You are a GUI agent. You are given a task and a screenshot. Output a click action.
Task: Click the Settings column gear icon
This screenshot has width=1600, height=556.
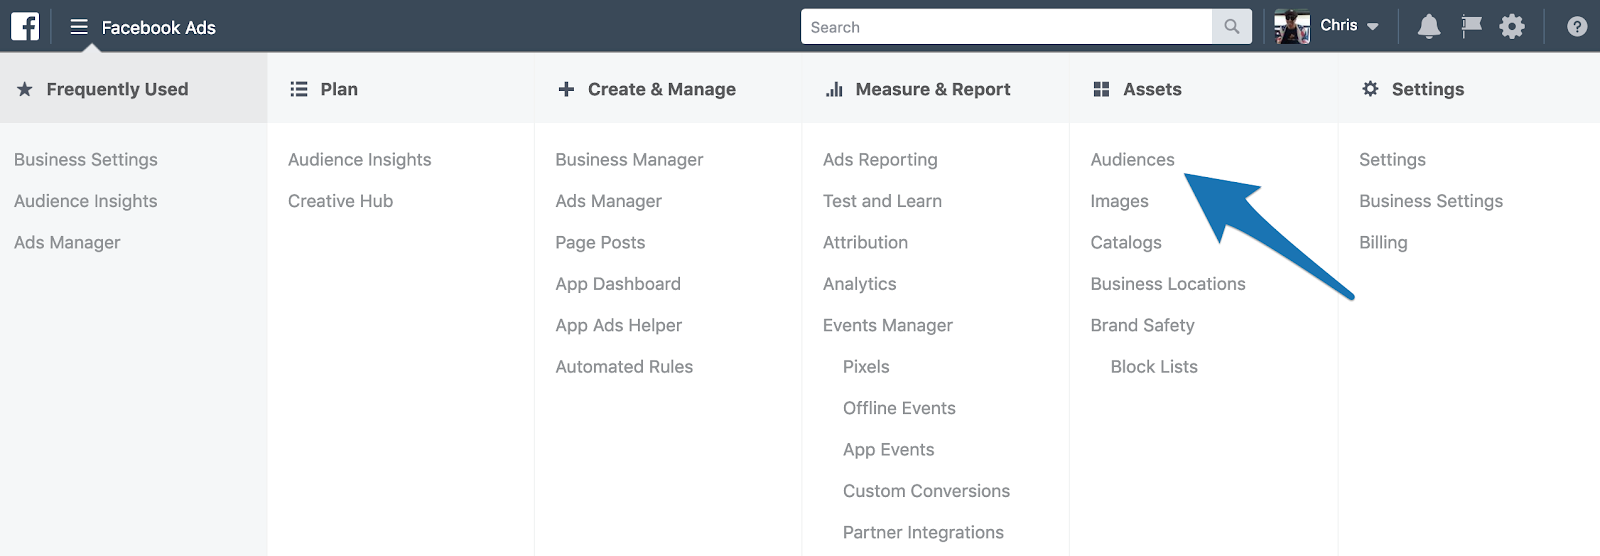pos(1370,89)
